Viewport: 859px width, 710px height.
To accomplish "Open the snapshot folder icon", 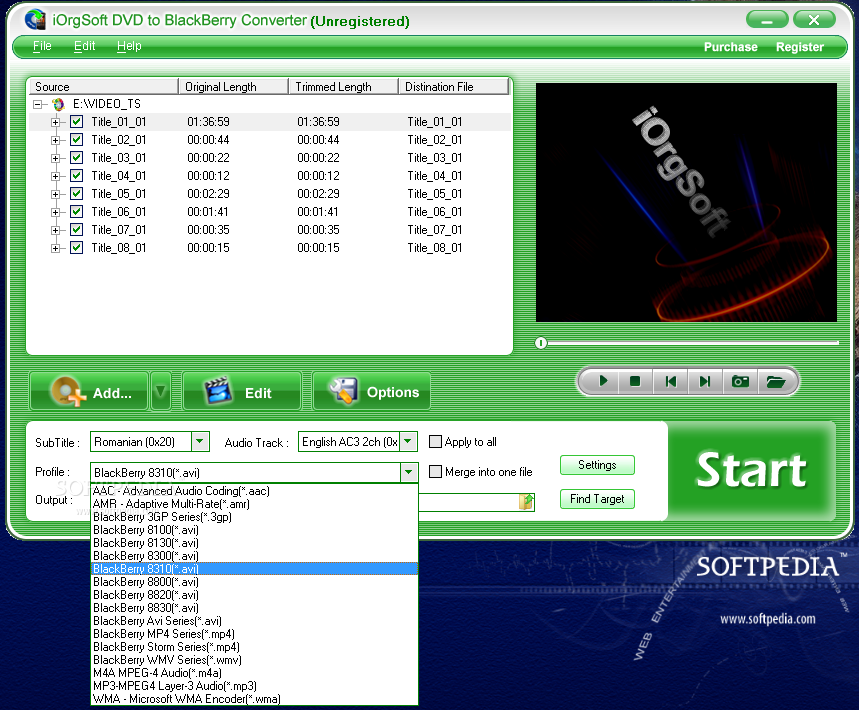I will pyautogui.click(x=775, y=381).
